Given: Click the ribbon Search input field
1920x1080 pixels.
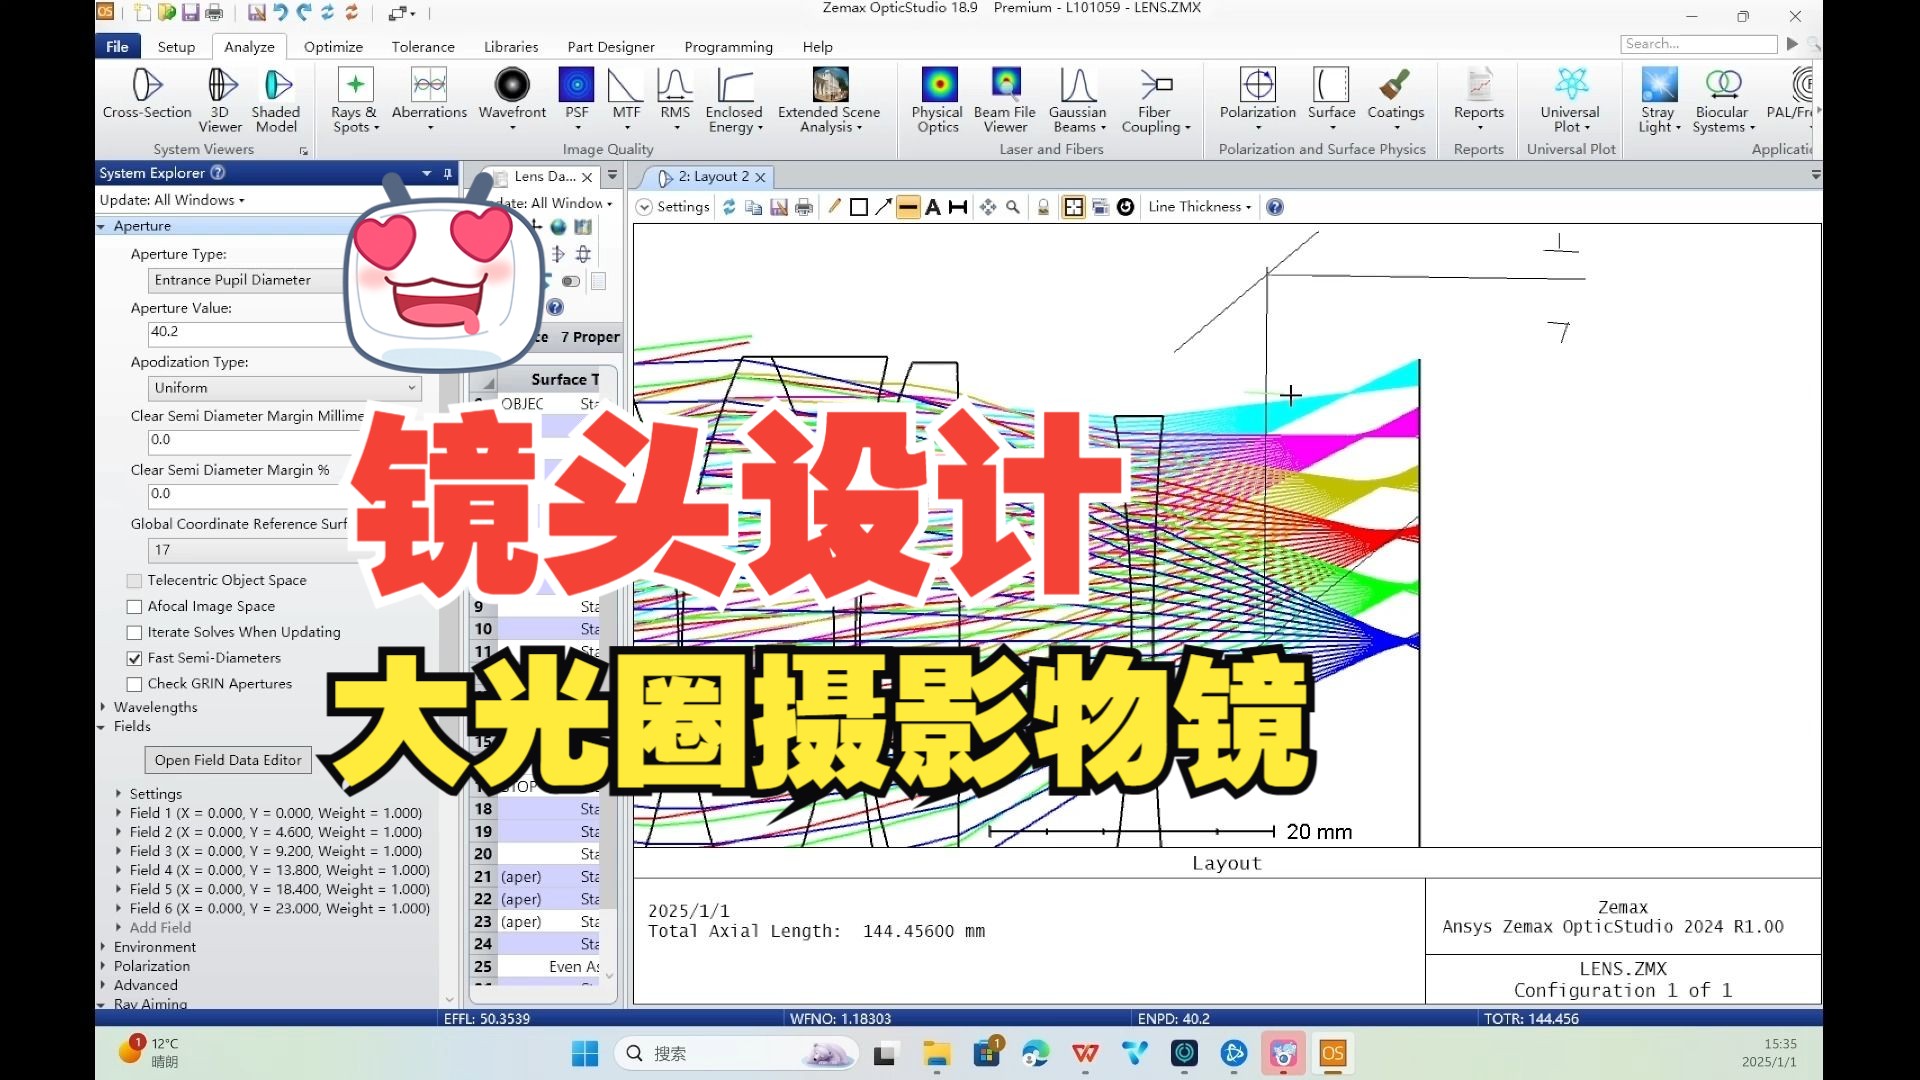Looking at the screenshot, I should [1697, 44].
